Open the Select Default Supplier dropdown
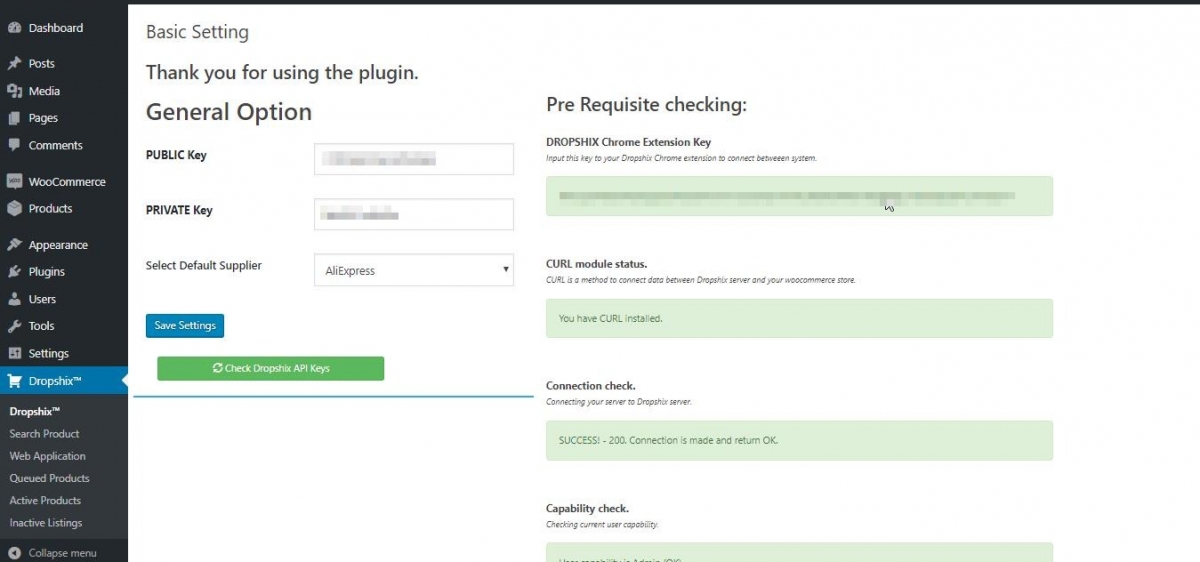The height and width of the screenshot is (562, 1200). pyautogui.click(x=413, y=270)
